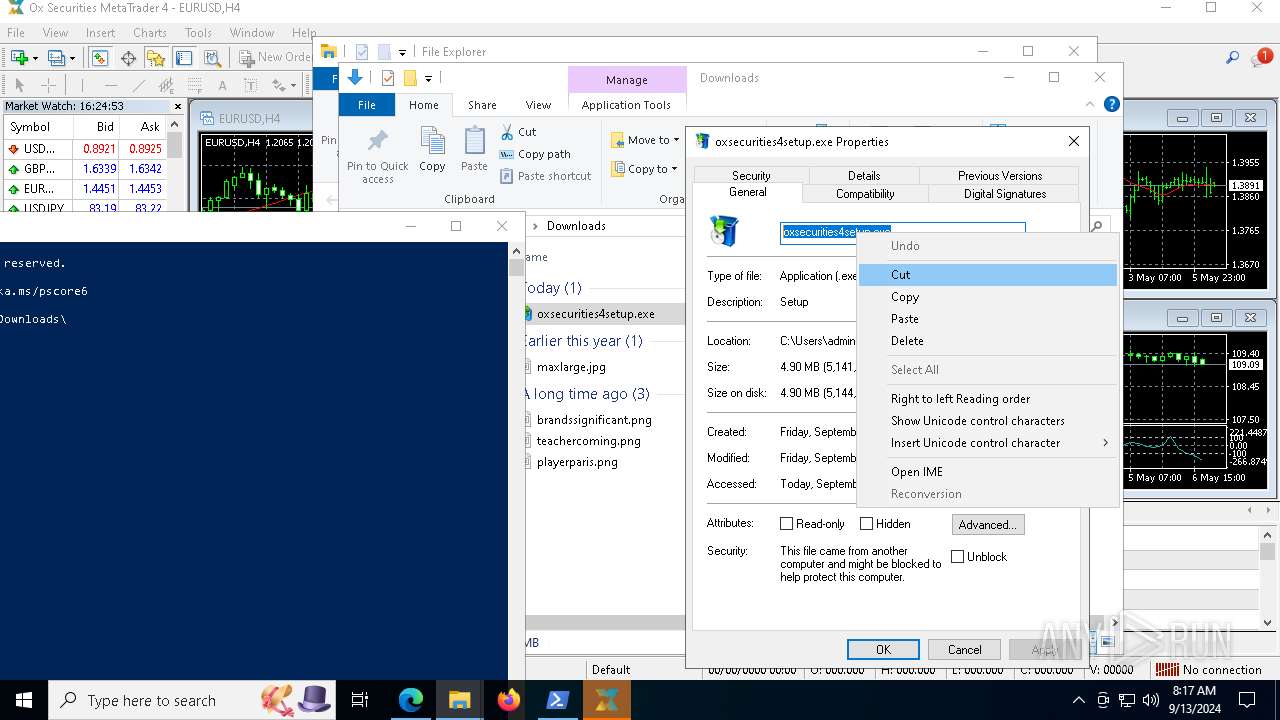Click the New Order toolbar button
Image resolution: width=1280 pixels, height=720 pixels.
[274, 58]
